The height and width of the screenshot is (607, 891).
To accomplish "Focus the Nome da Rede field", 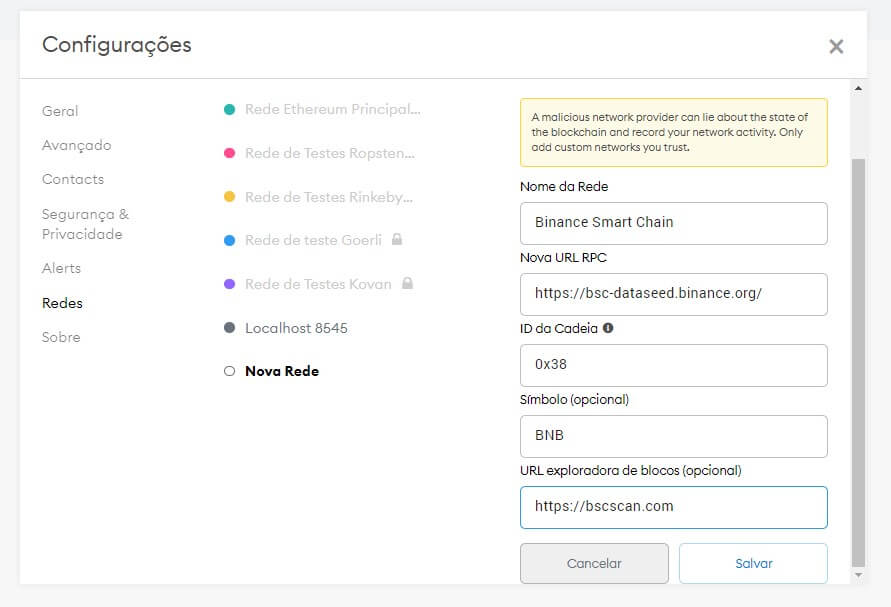I will (x=673, y=223).
